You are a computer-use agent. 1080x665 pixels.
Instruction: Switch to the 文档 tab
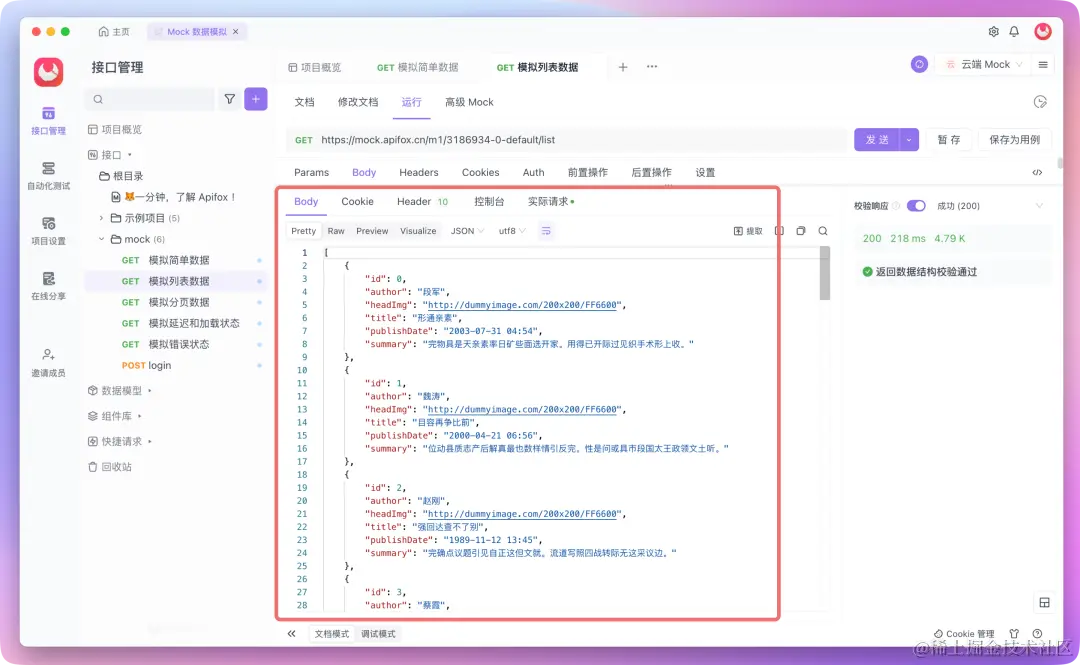(x=304, y=102)
